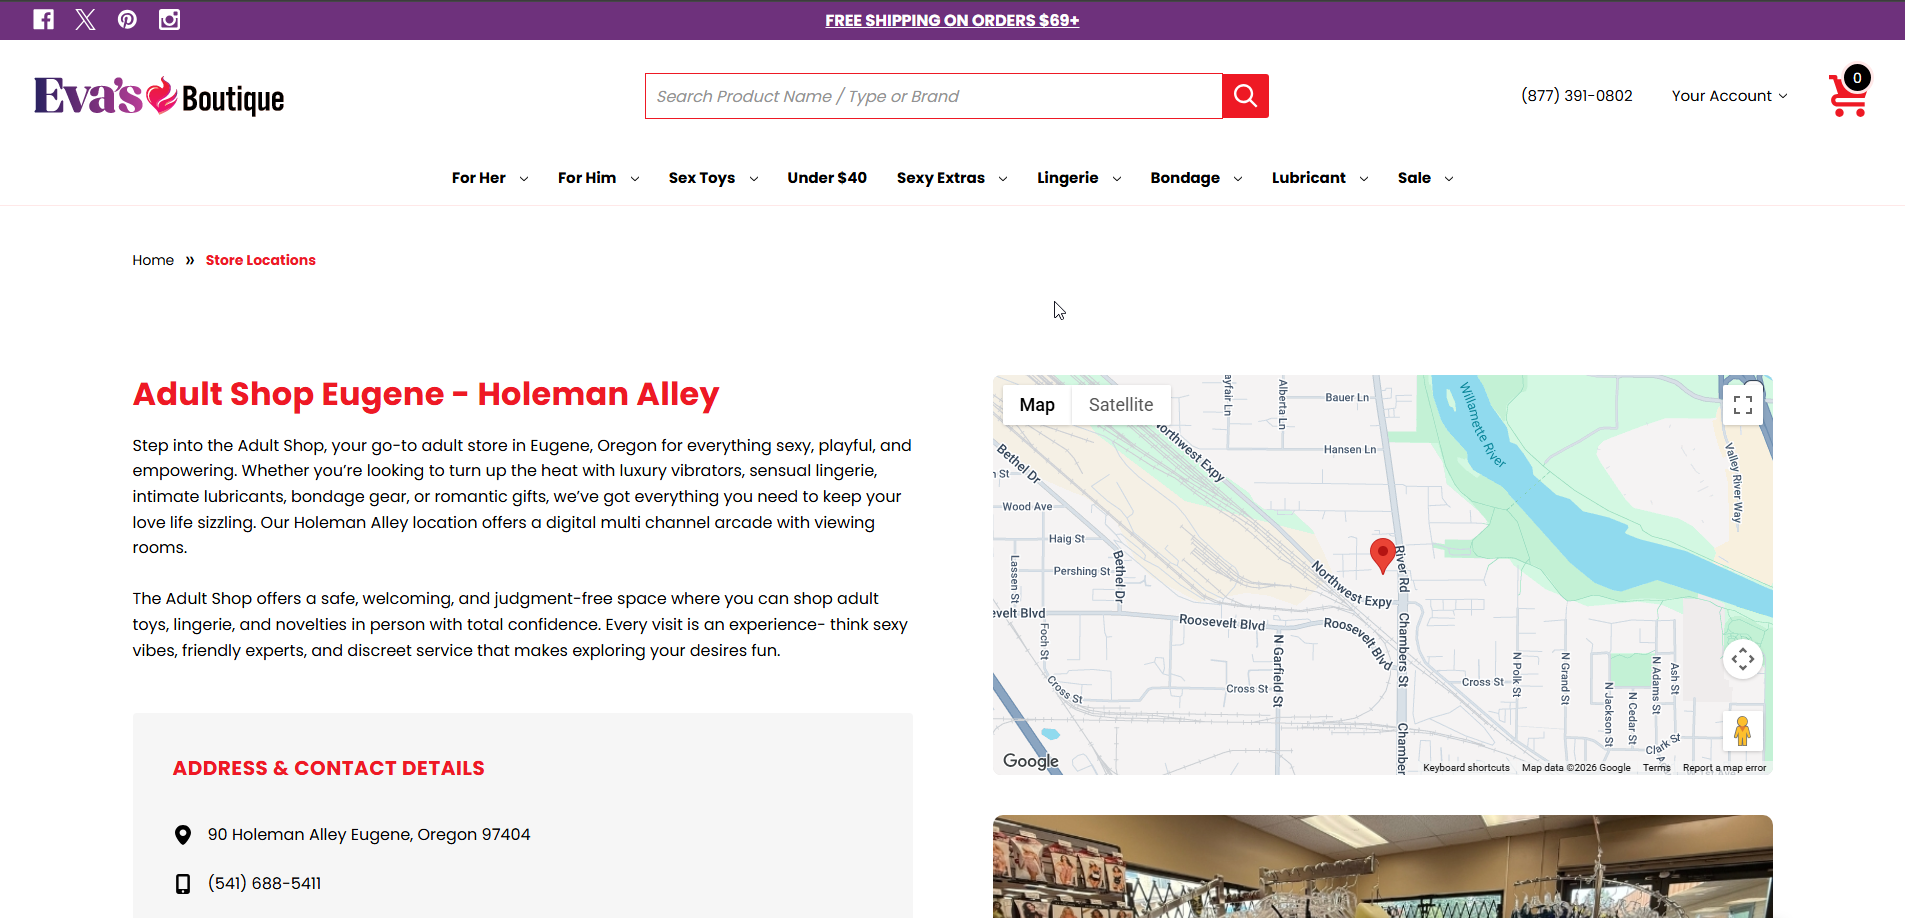Open the shopping cart icon
The height and width of the screenshot is (918, 1905).
coord(1848,93)
